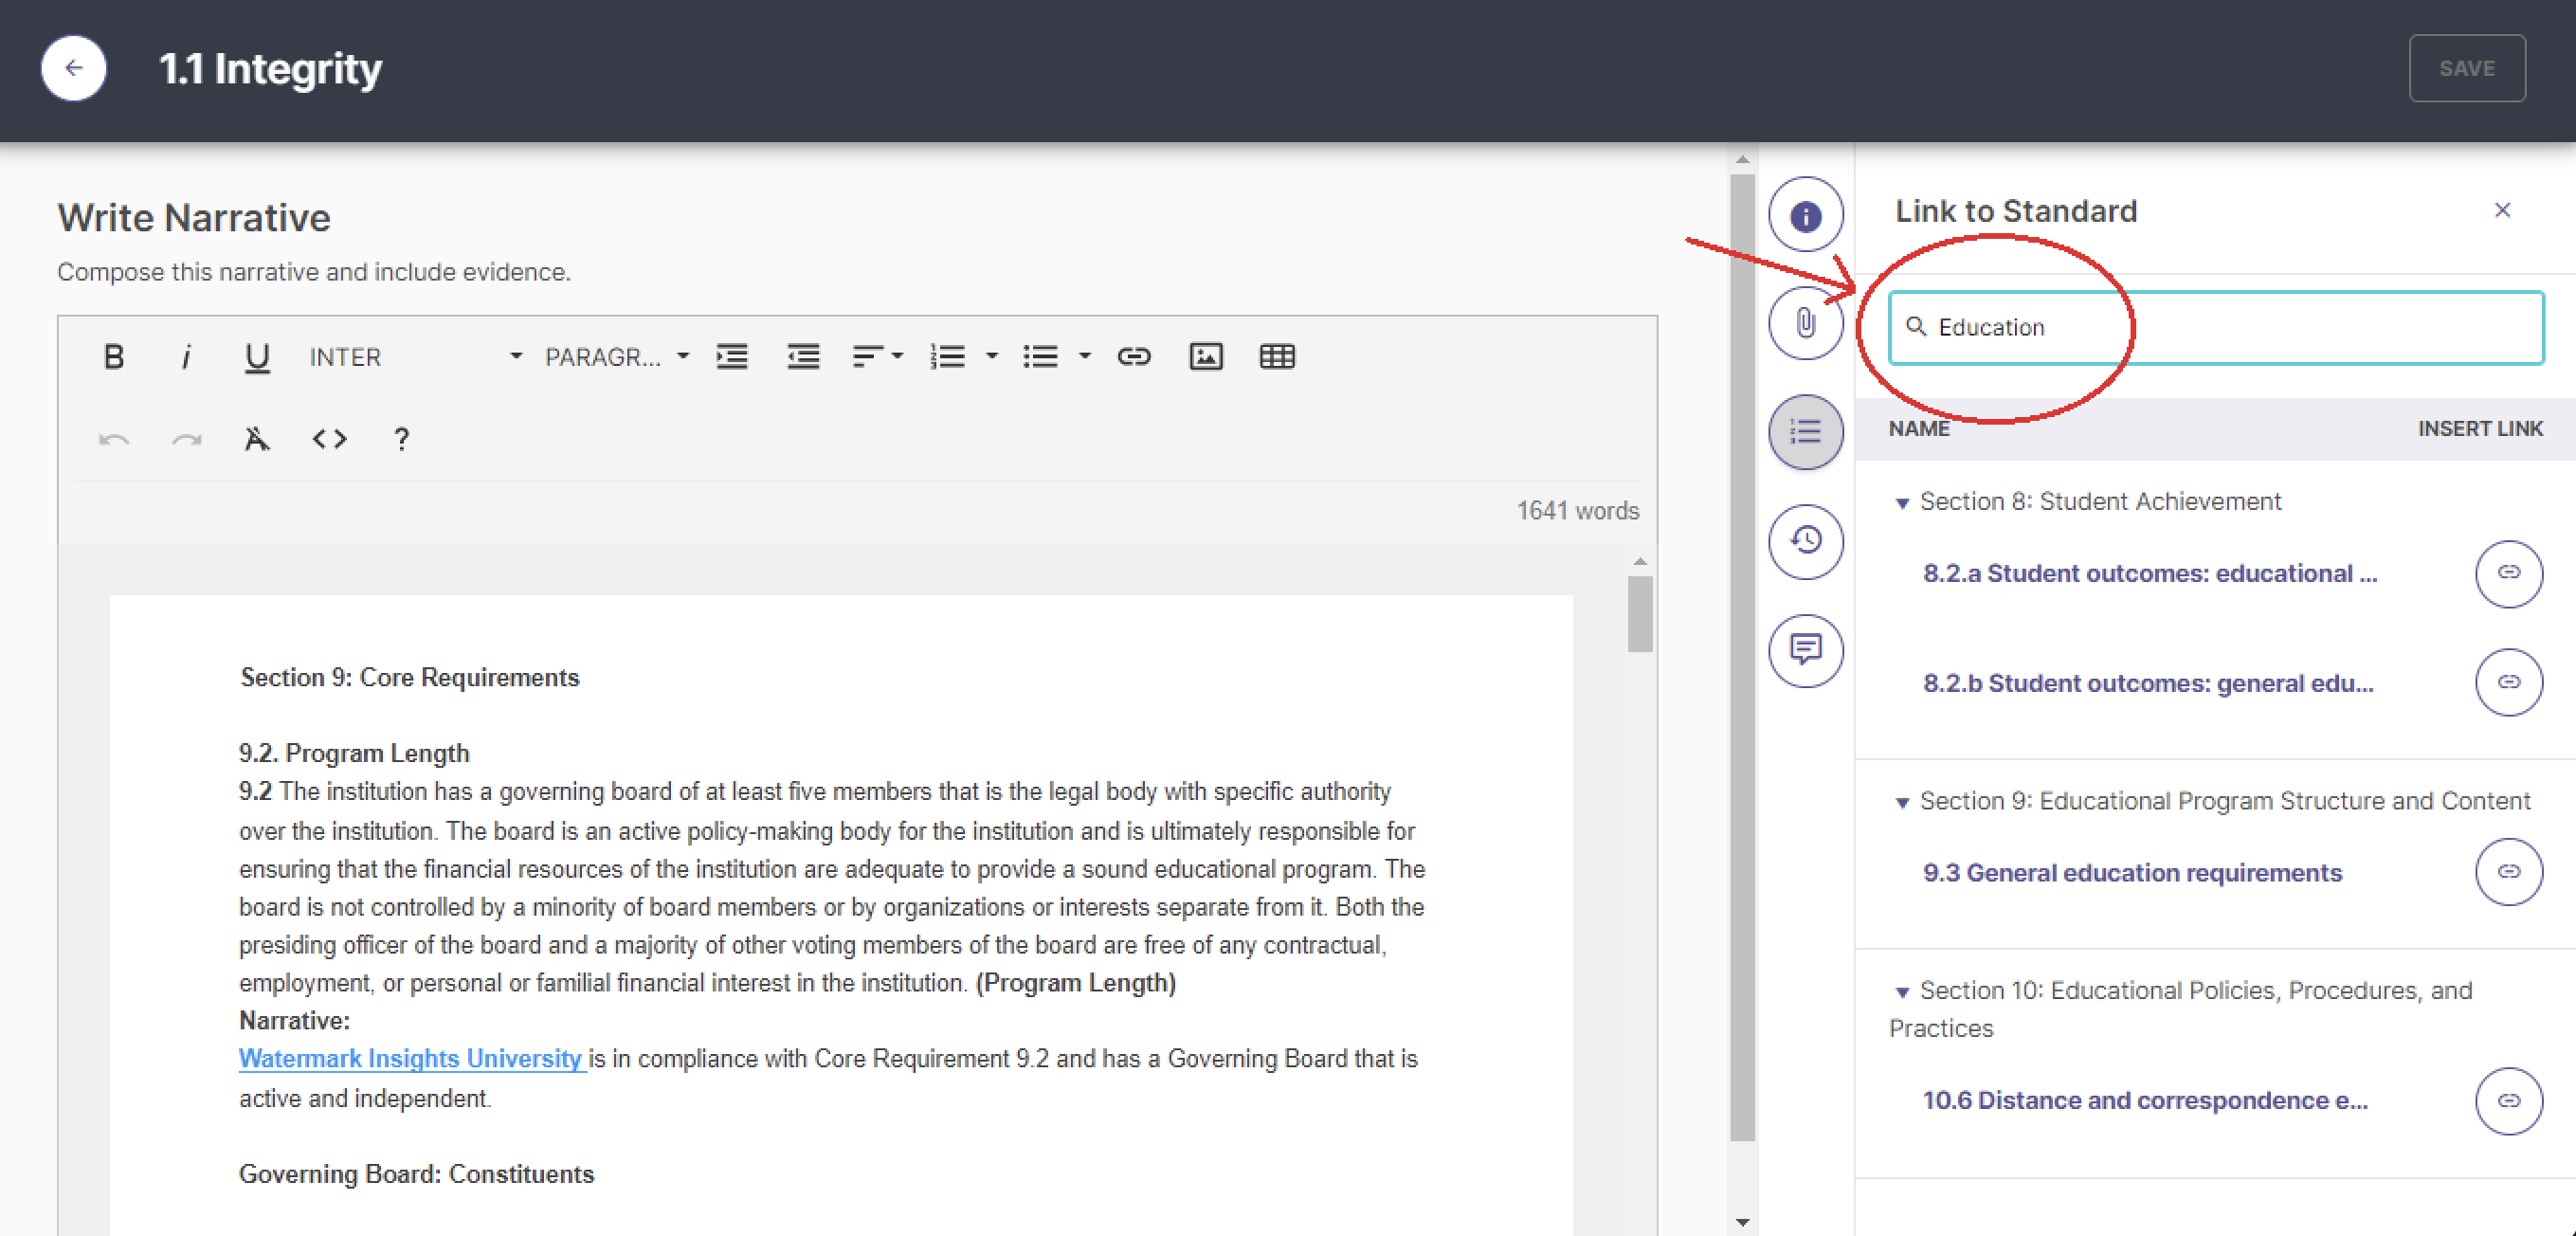Click the SAVE button

[2467, 68]
